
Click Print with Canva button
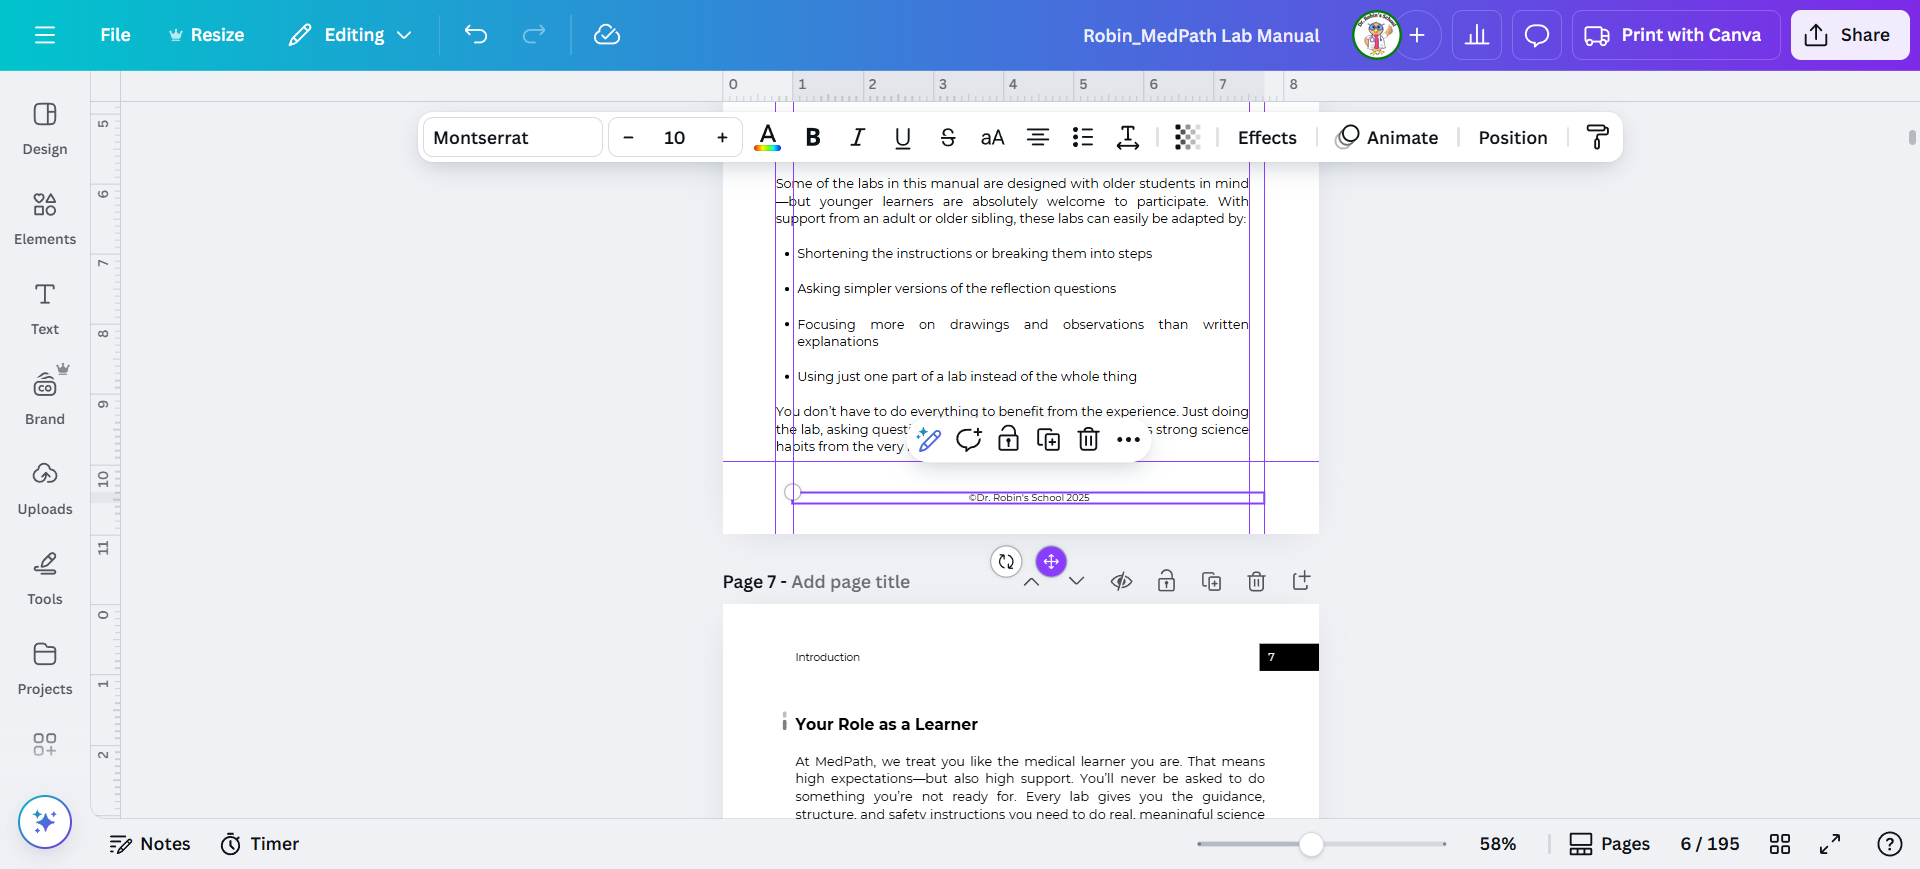tap(1676, 35)
